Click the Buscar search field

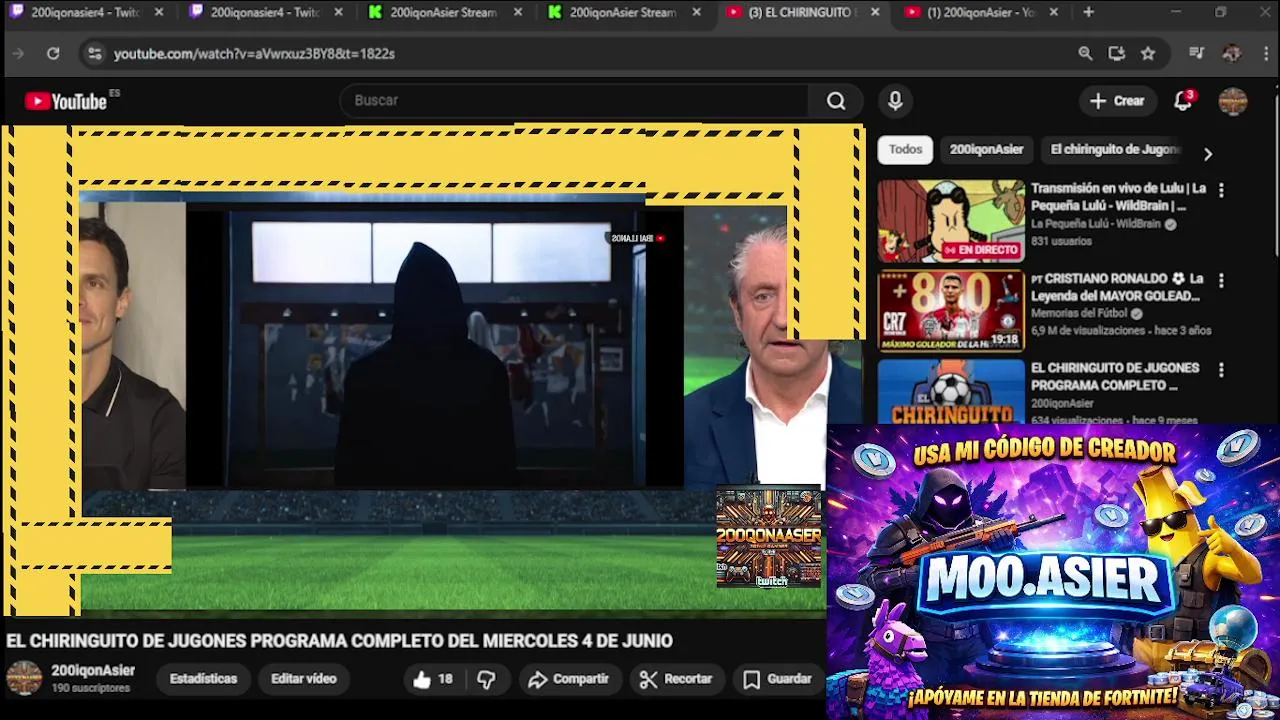(575, 100)
